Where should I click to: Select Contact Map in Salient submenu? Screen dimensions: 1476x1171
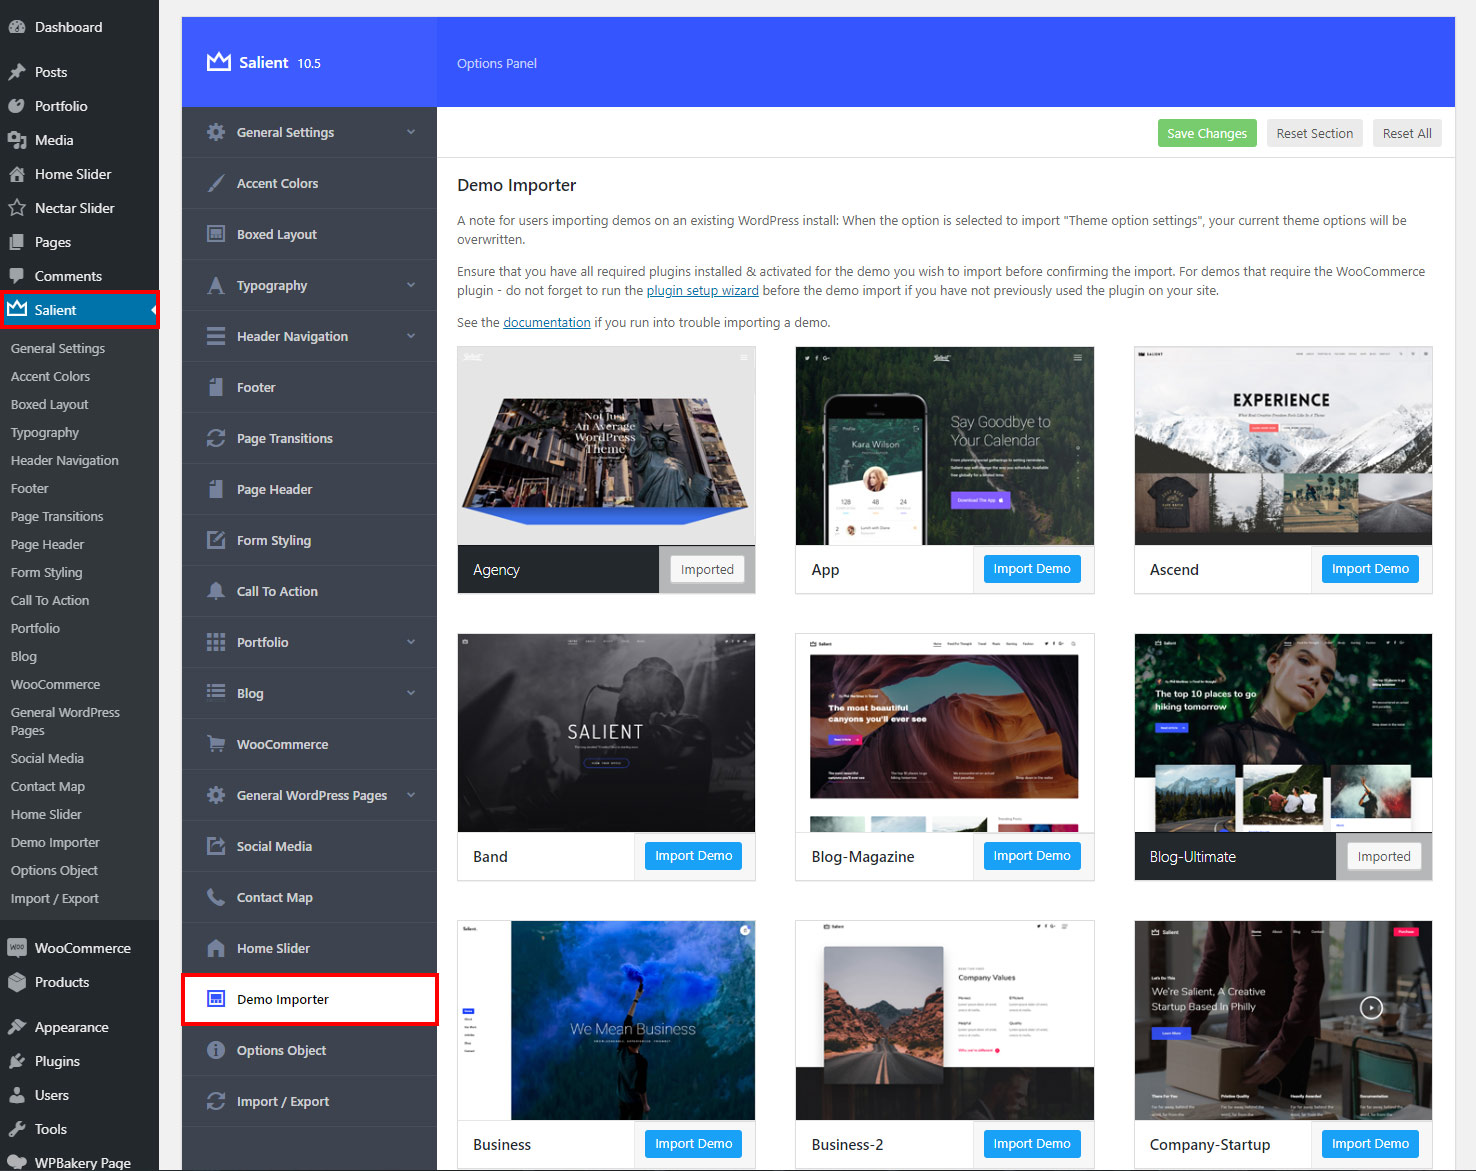click(47, 786)
